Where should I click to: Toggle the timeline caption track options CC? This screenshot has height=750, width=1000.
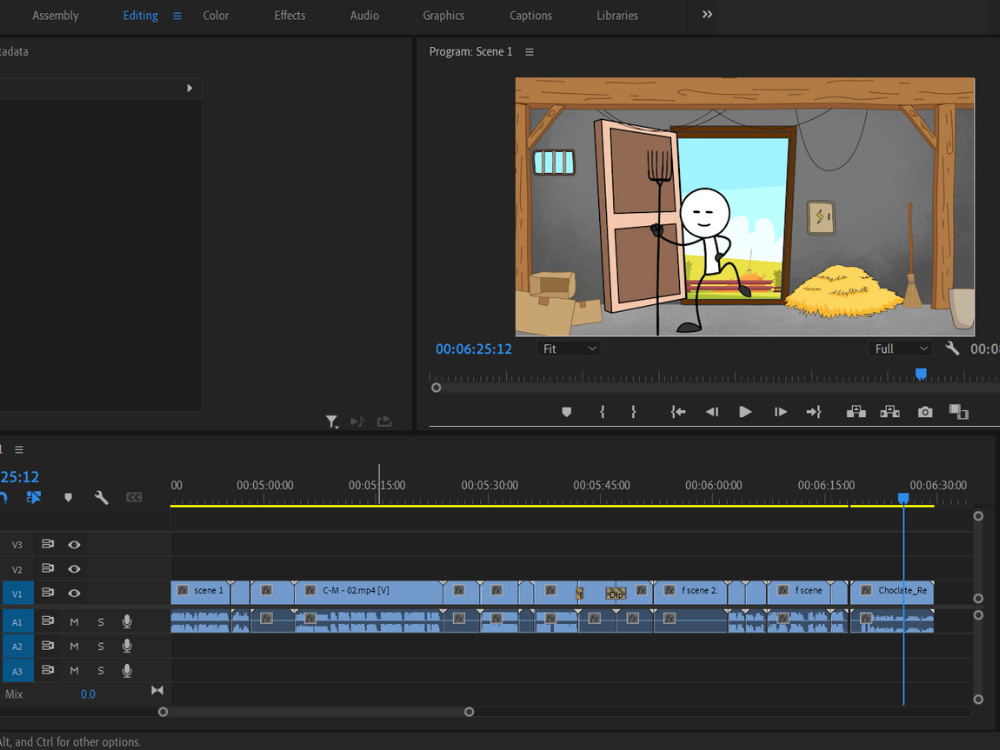point(134,497)
